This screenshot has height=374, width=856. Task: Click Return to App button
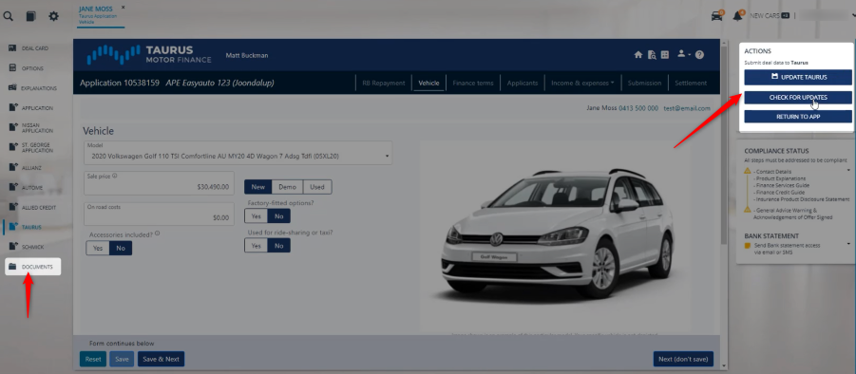pos(798,116)
